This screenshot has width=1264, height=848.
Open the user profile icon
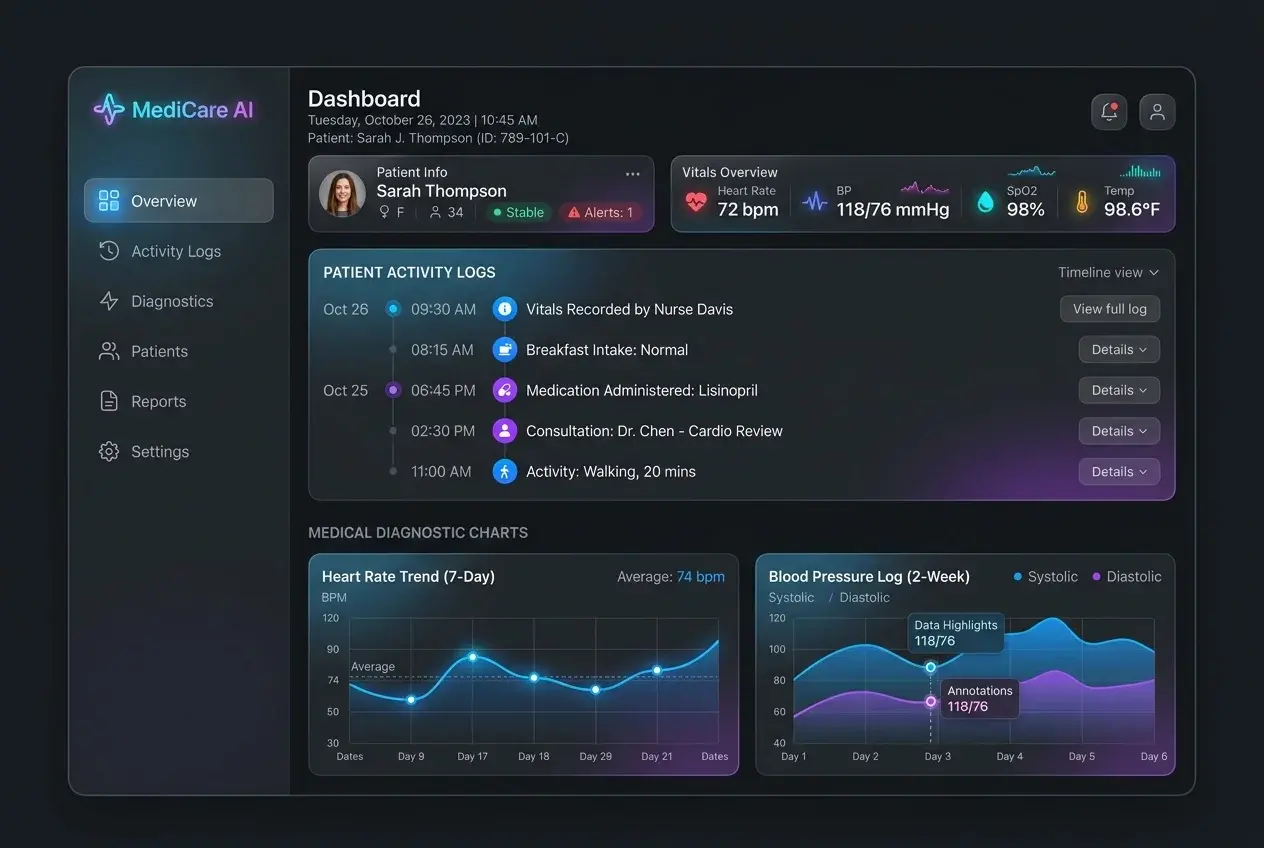click(1157, 112)
